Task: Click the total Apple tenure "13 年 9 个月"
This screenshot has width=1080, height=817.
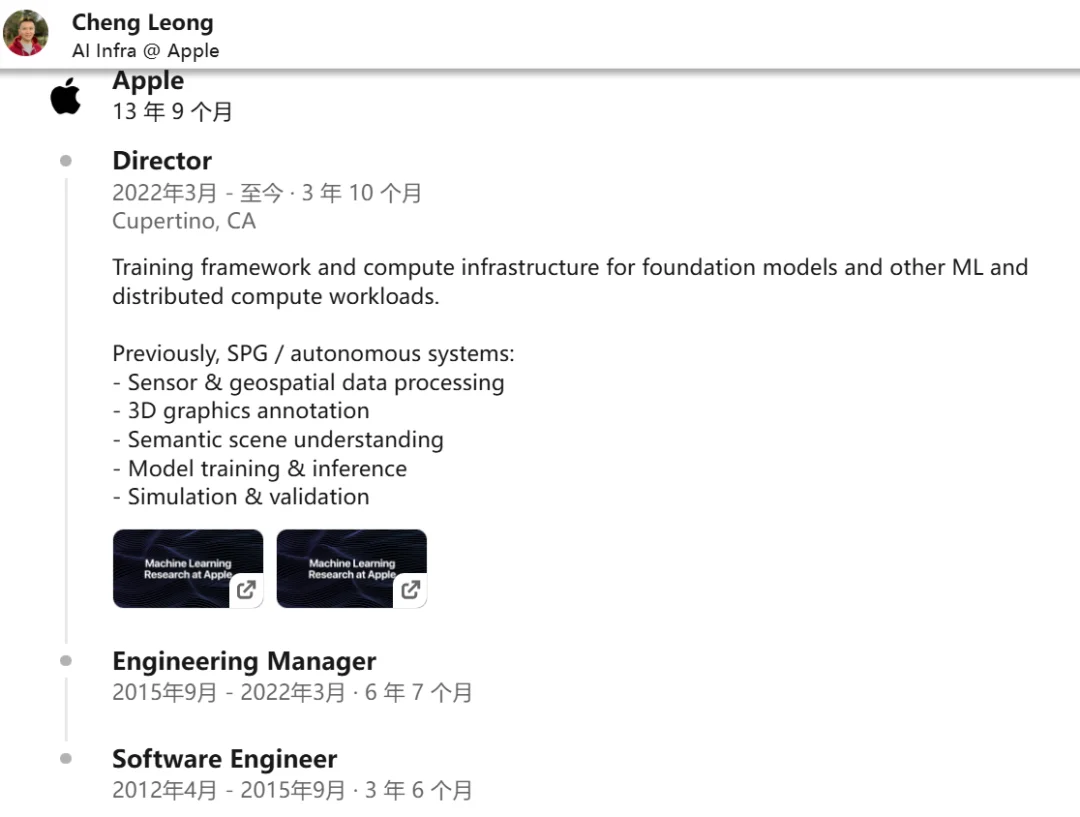Action: [172, 111]
